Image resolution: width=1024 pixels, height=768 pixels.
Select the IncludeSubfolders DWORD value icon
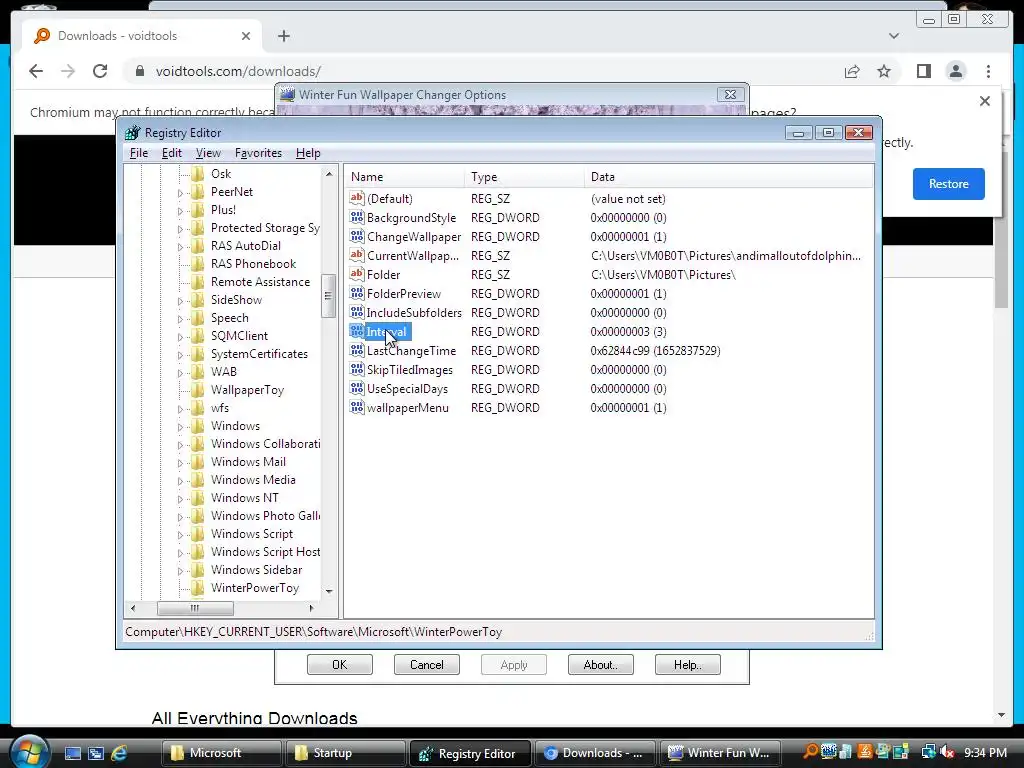357,312
